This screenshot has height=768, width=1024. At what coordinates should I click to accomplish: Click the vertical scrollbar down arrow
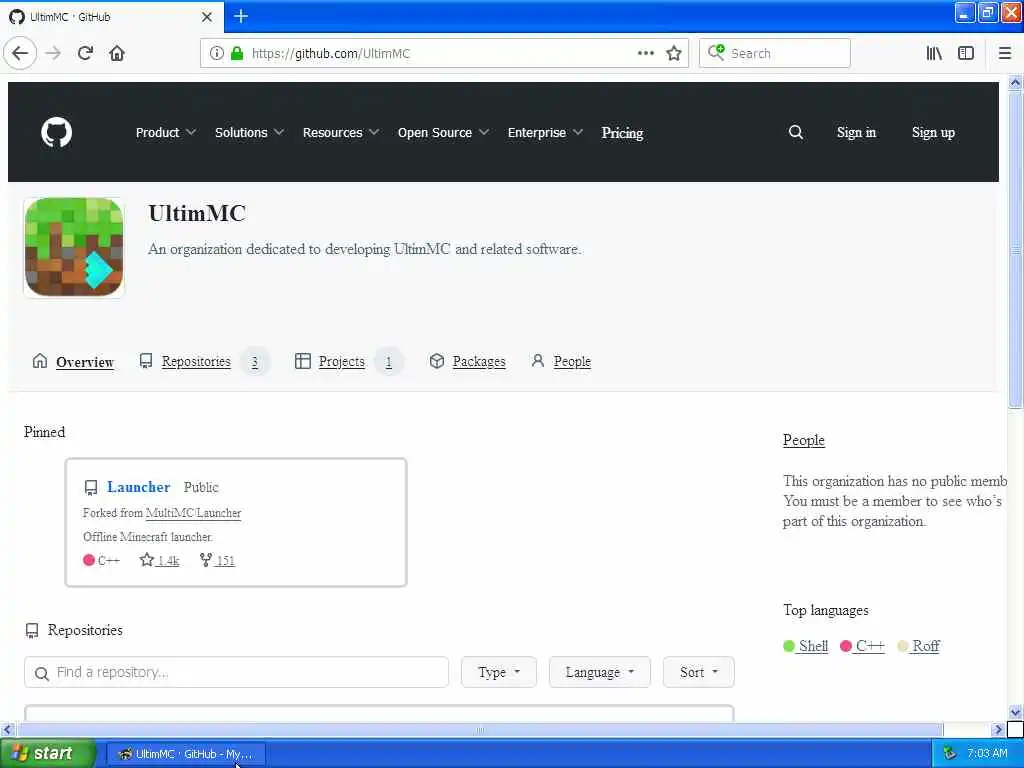coord(1015,712)
